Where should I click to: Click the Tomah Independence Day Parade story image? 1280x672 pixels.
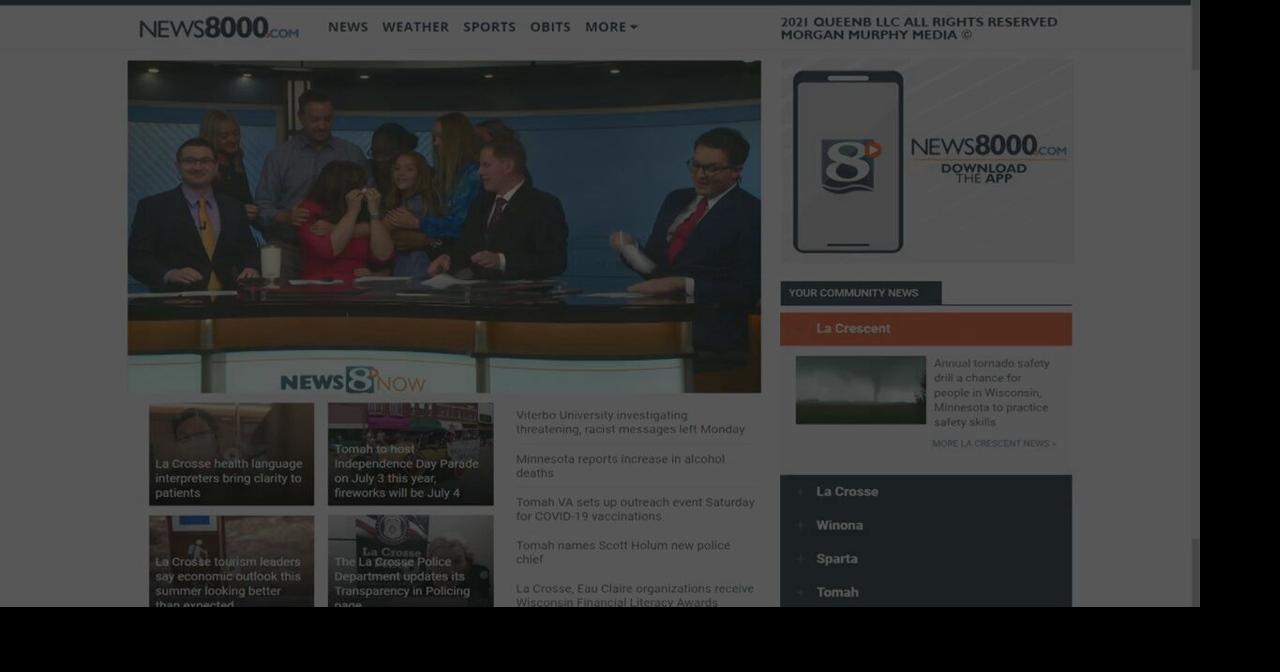(410, 454)
